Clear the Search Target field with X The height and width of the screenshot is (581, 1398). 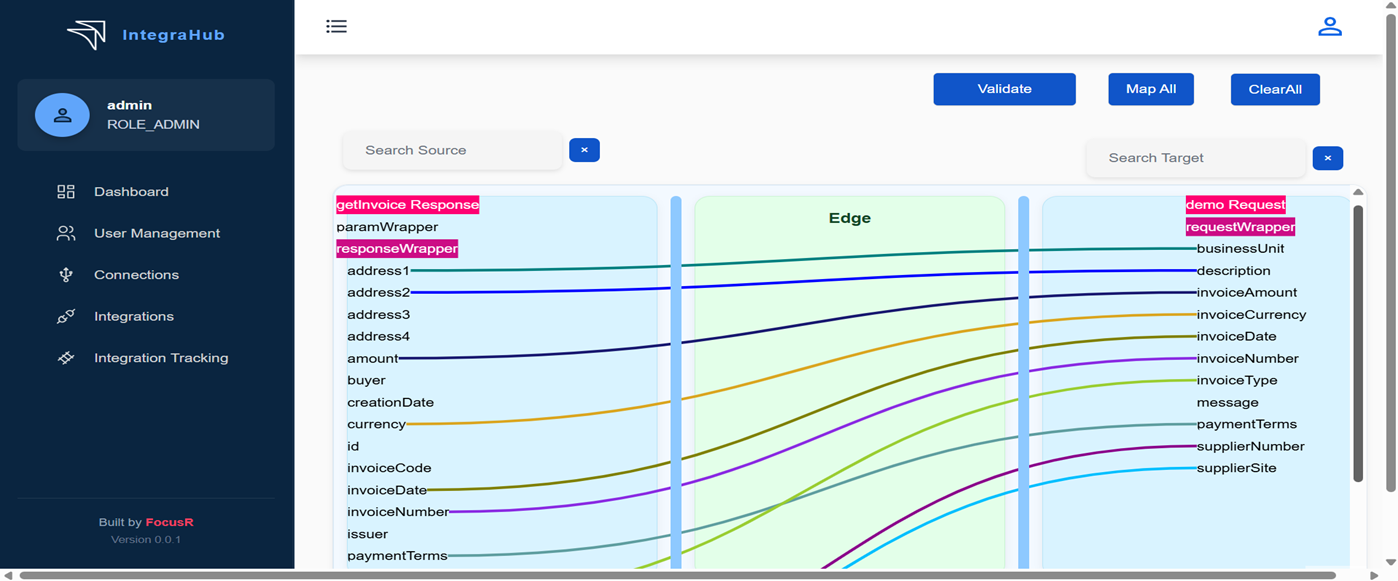pos(1327,158)
